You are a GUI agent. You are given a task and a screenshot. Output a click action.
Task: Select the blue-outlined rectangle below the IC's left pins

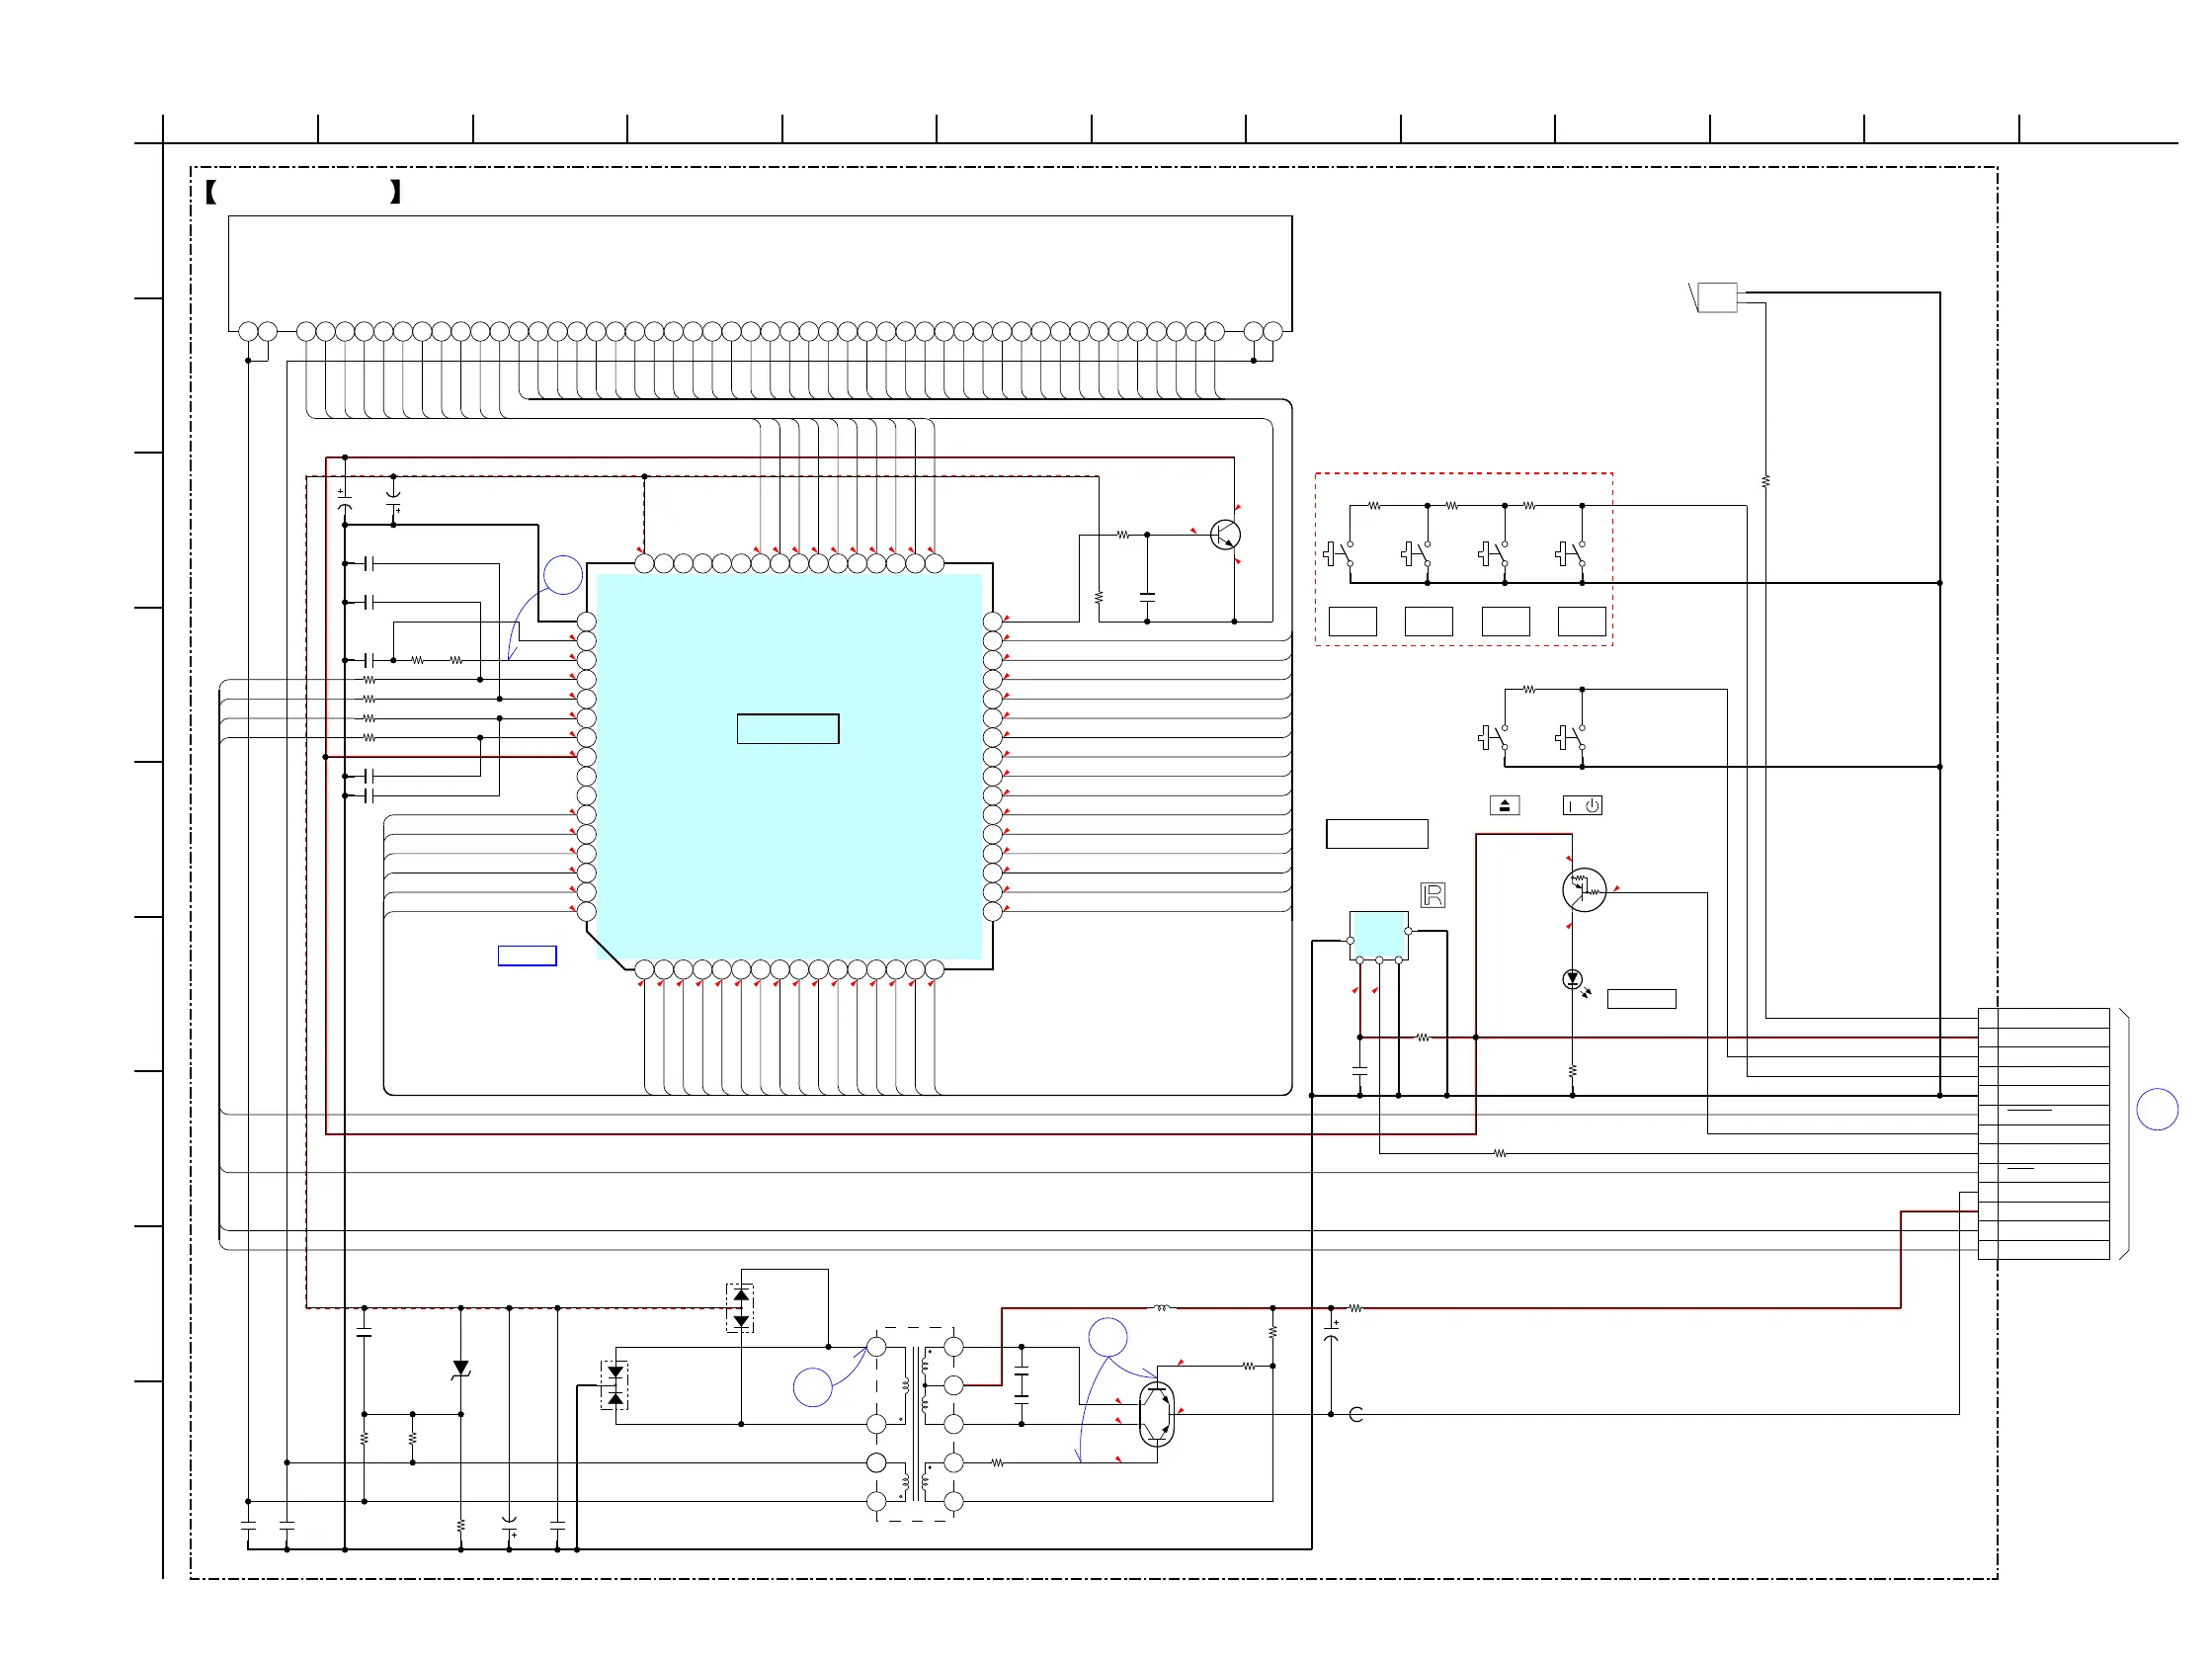(x=527, y=955)
